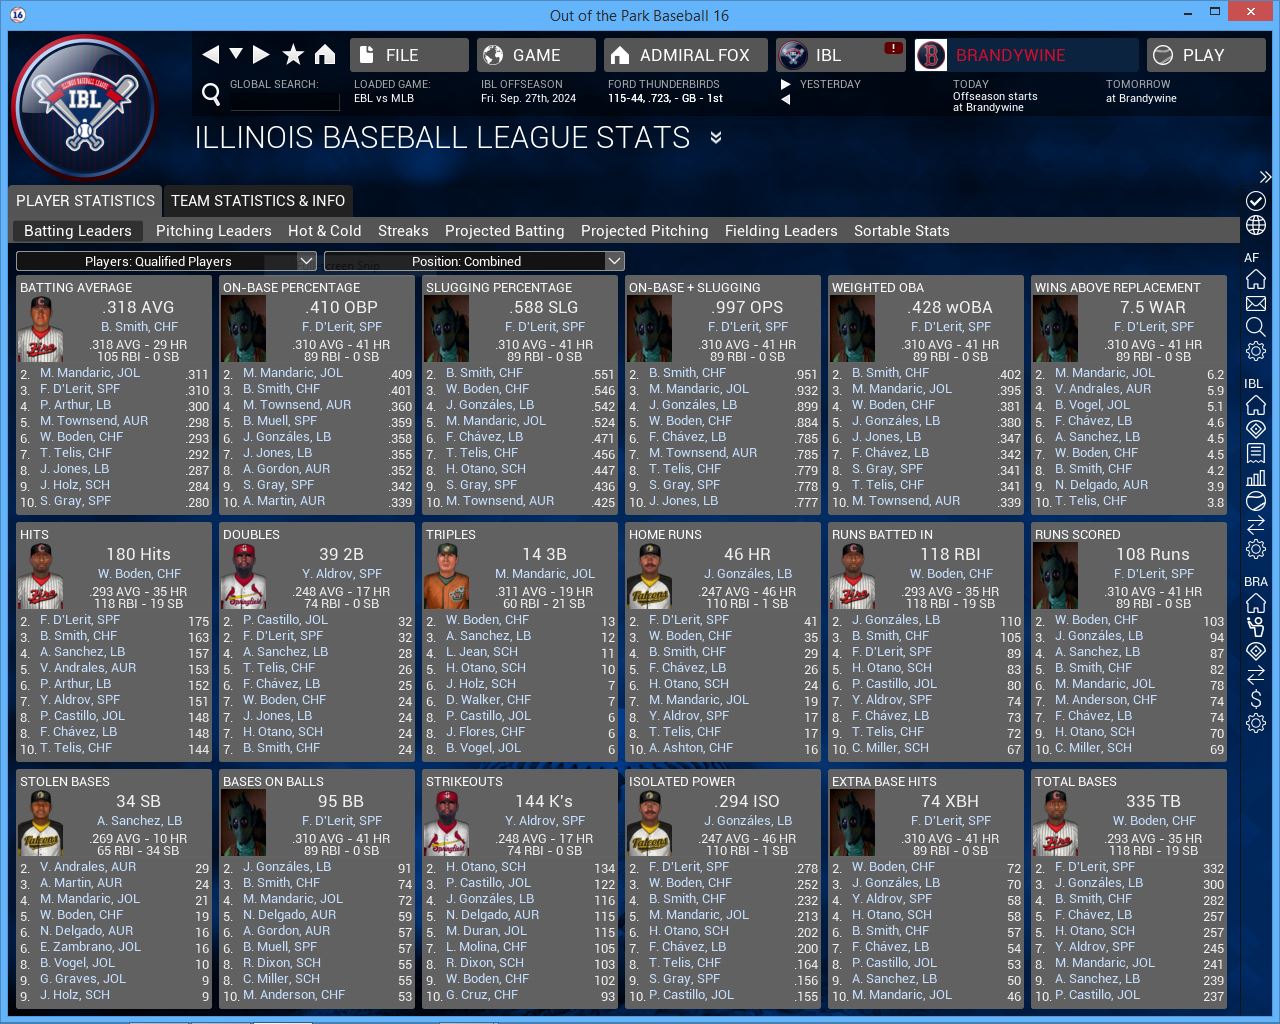Click the home icon in the top navigation
The height and width of the screenshot is (1024, 1280).
325,54
